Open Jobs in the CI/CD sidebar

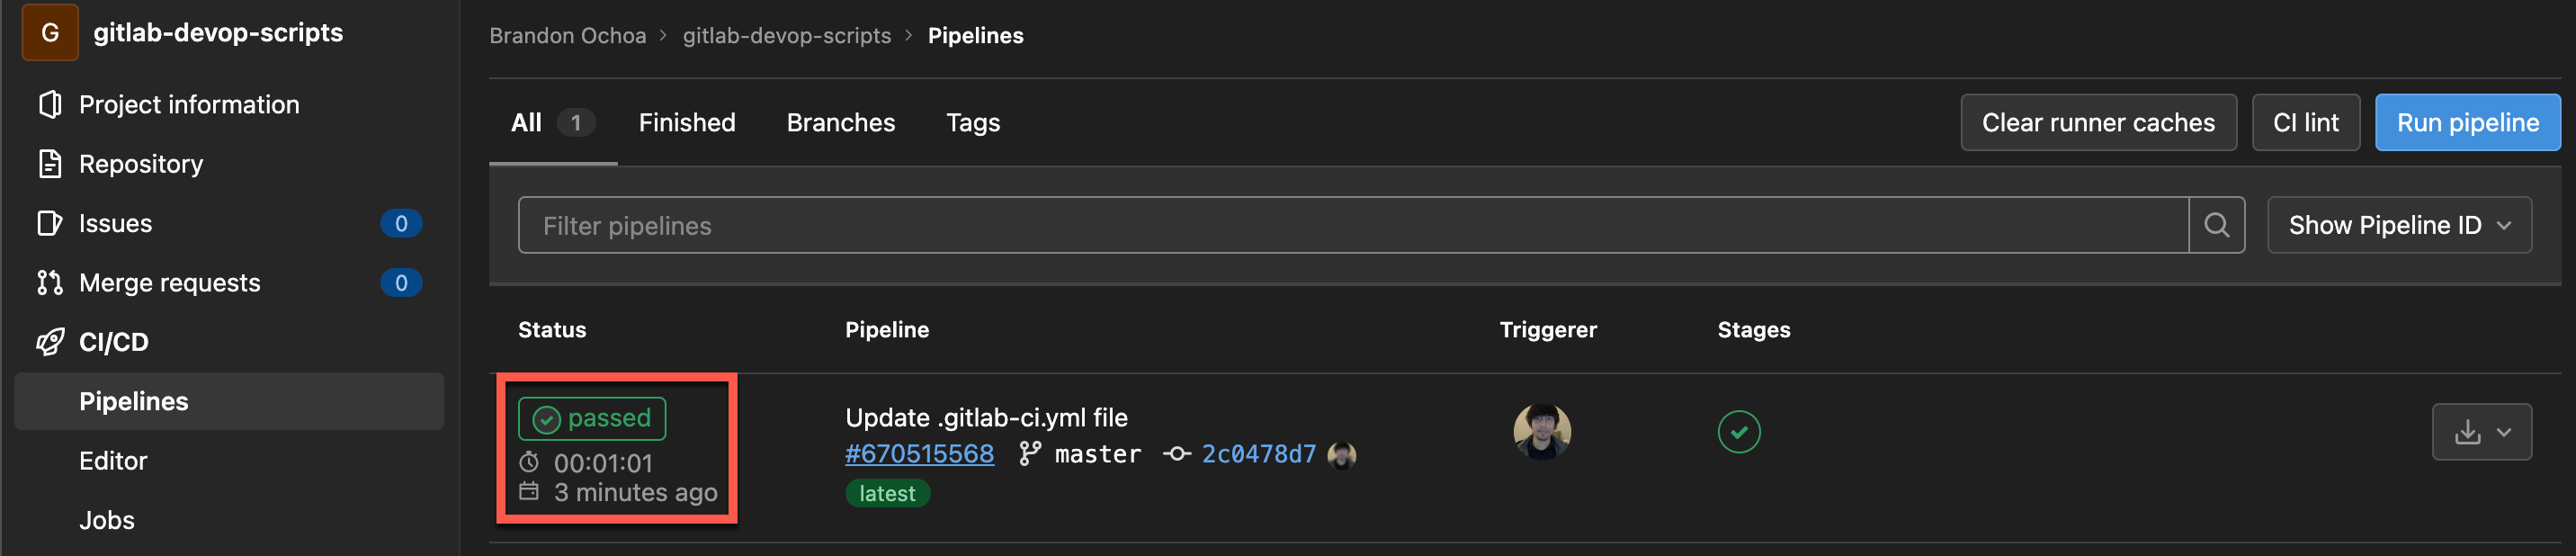(107, 520)
